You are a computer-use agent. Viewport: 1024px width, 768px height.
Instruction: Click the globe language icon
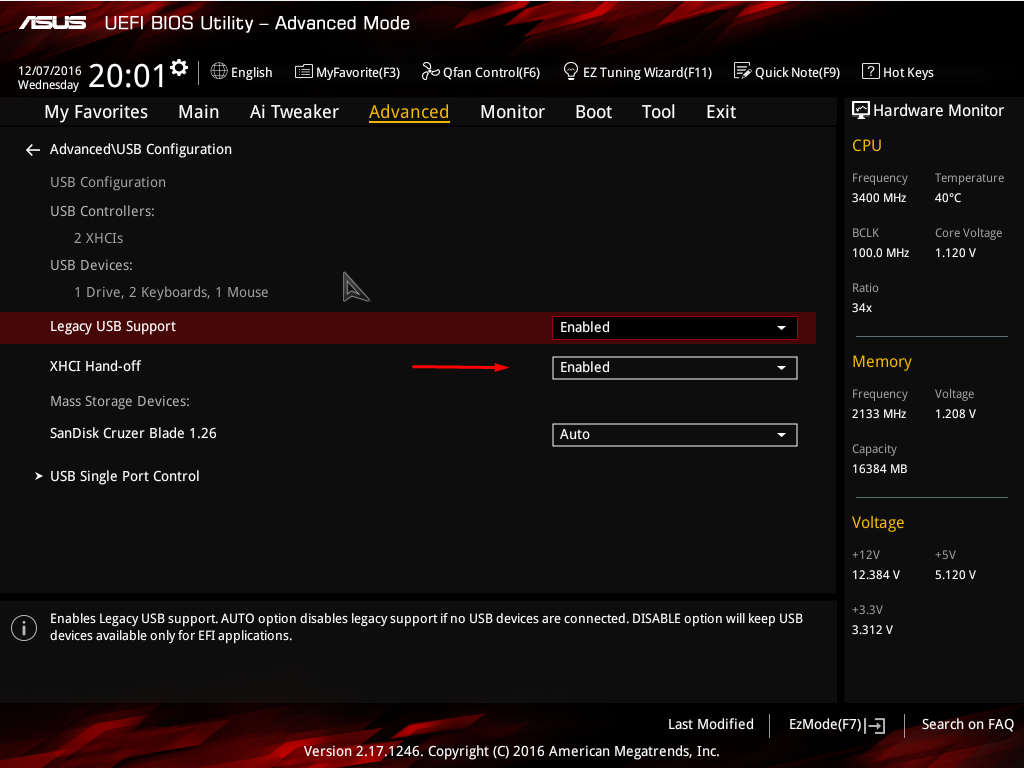219,71
